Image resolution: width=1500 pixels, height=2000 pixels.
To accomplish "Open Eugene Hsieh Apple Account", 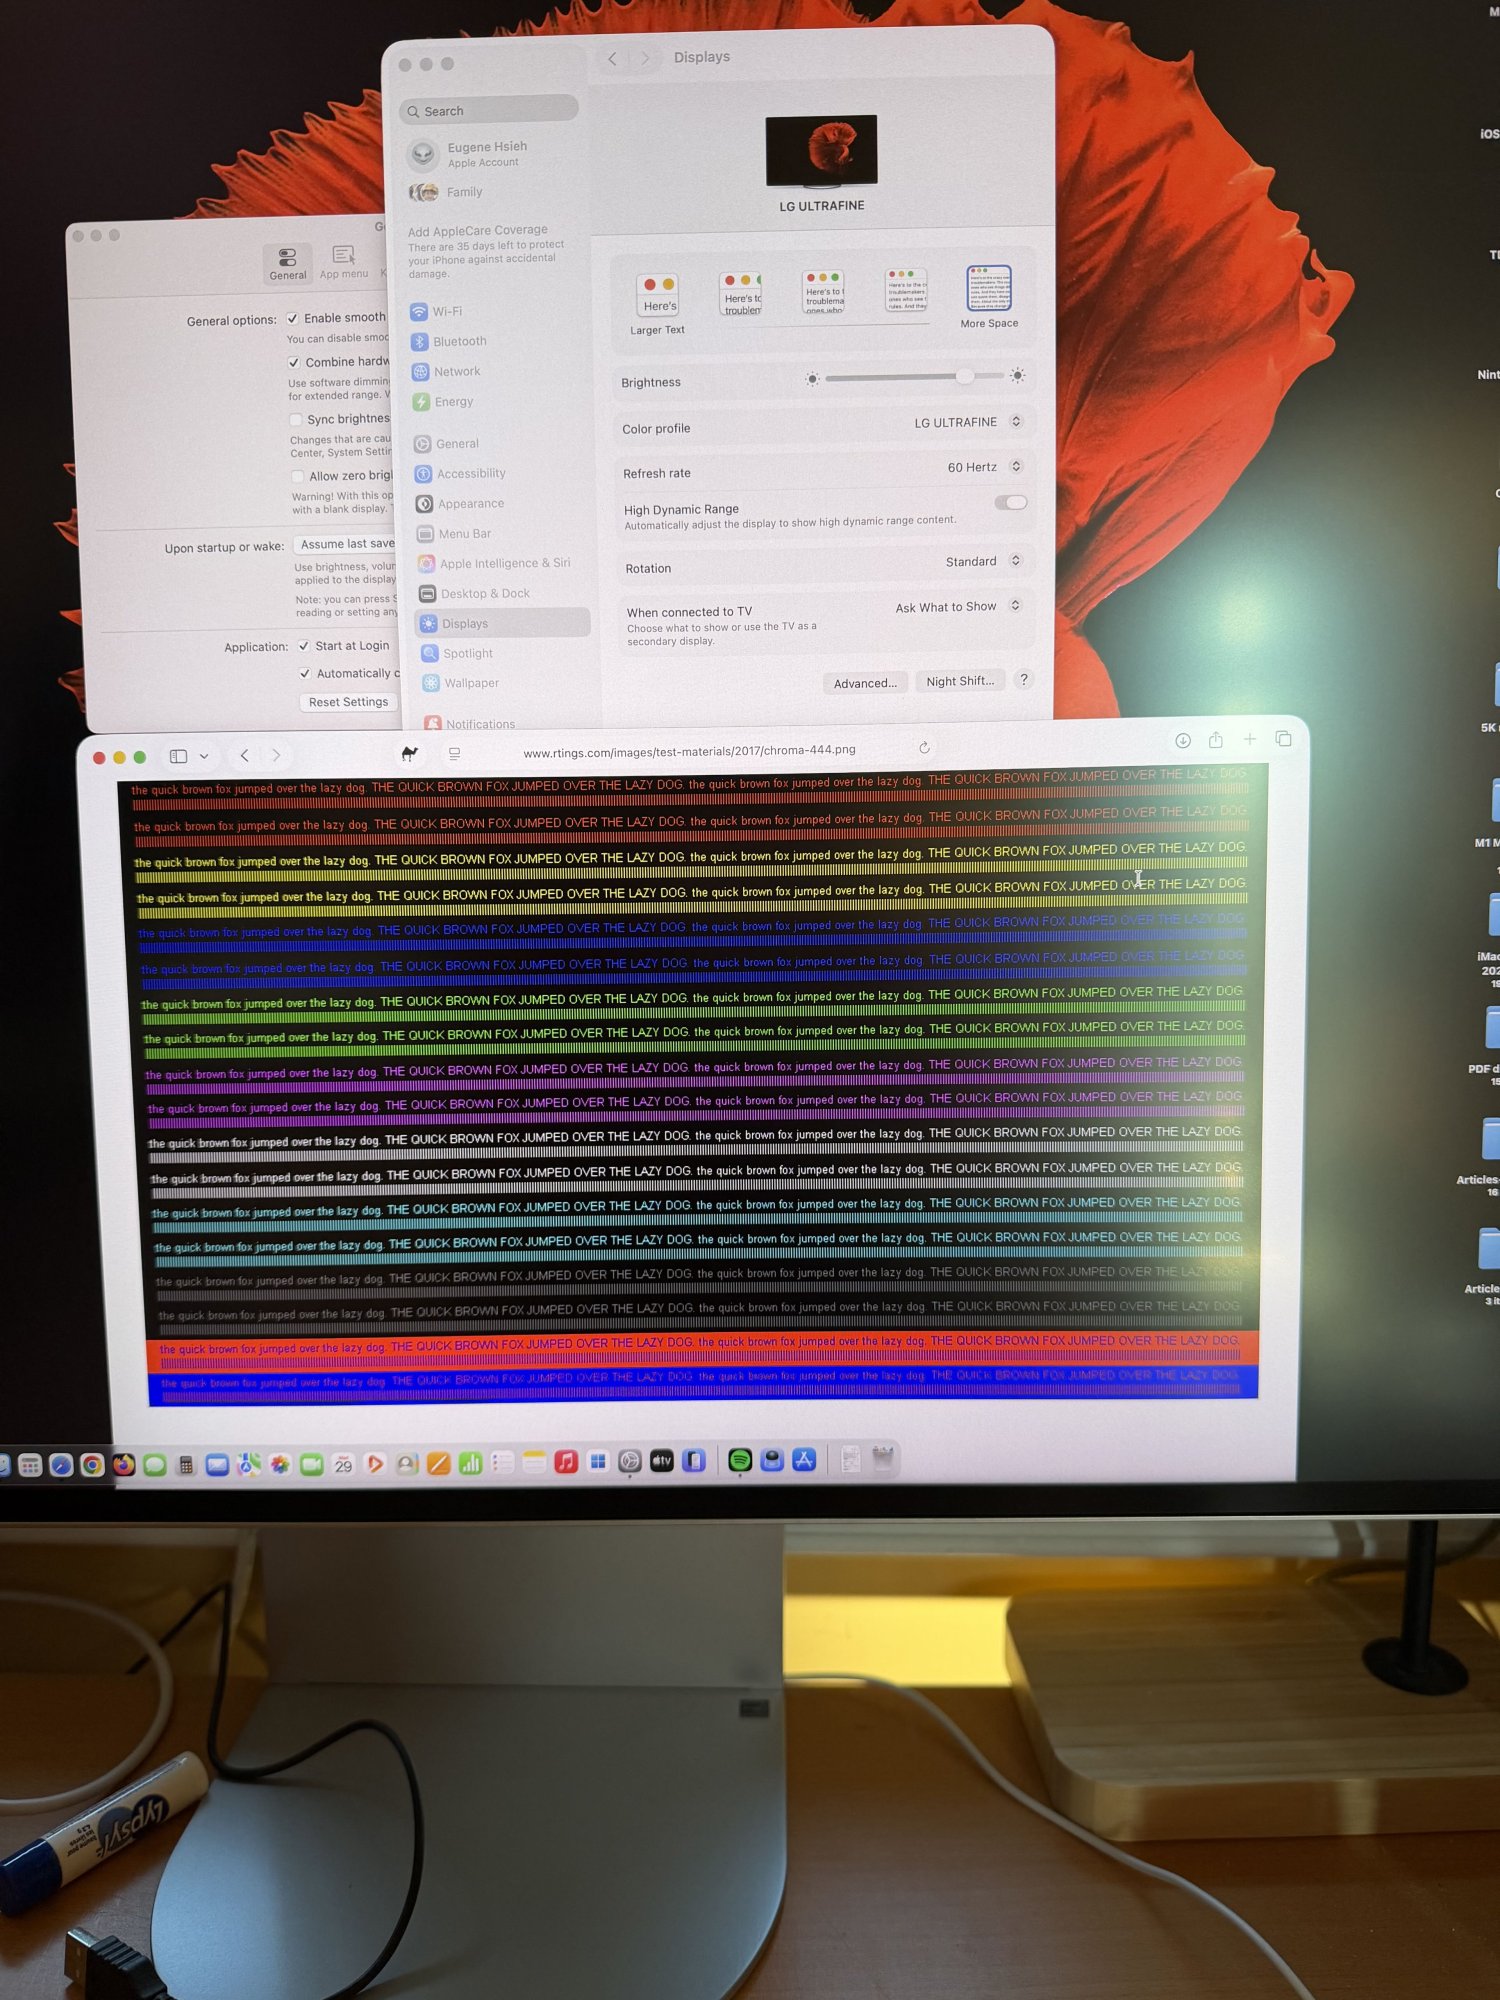I will pos(470,154).
